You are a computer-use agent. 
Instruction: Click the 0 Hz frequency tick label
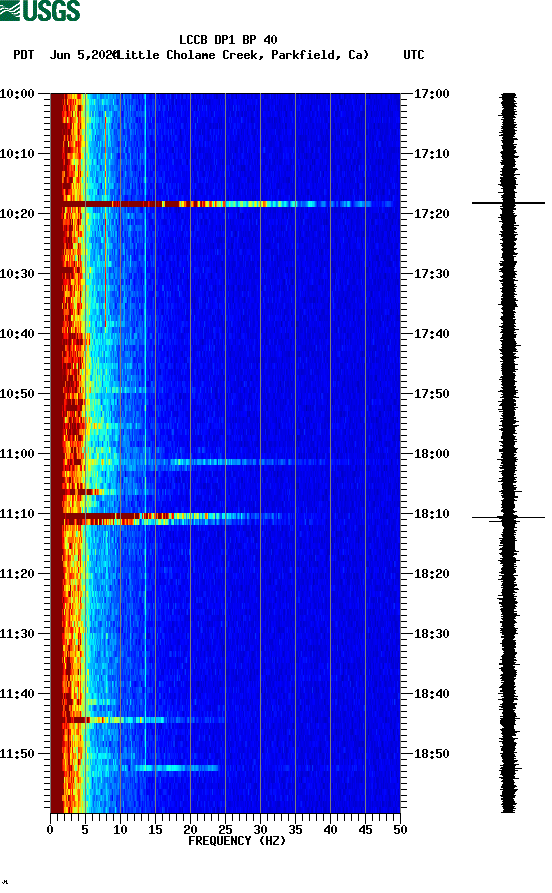click(x=50, y=830)
